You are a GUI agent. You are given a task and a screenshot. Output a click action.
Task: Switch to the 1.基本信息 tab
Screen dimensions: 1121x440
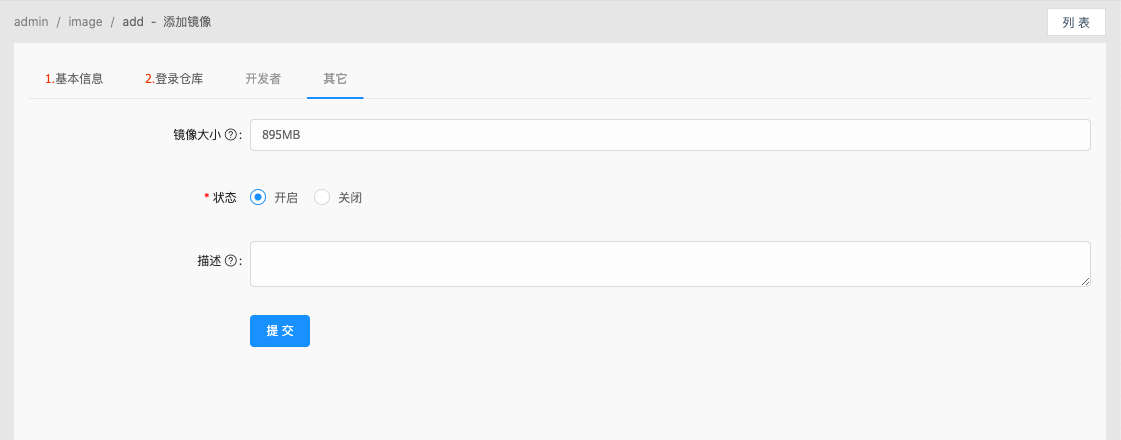click(74, 79)
